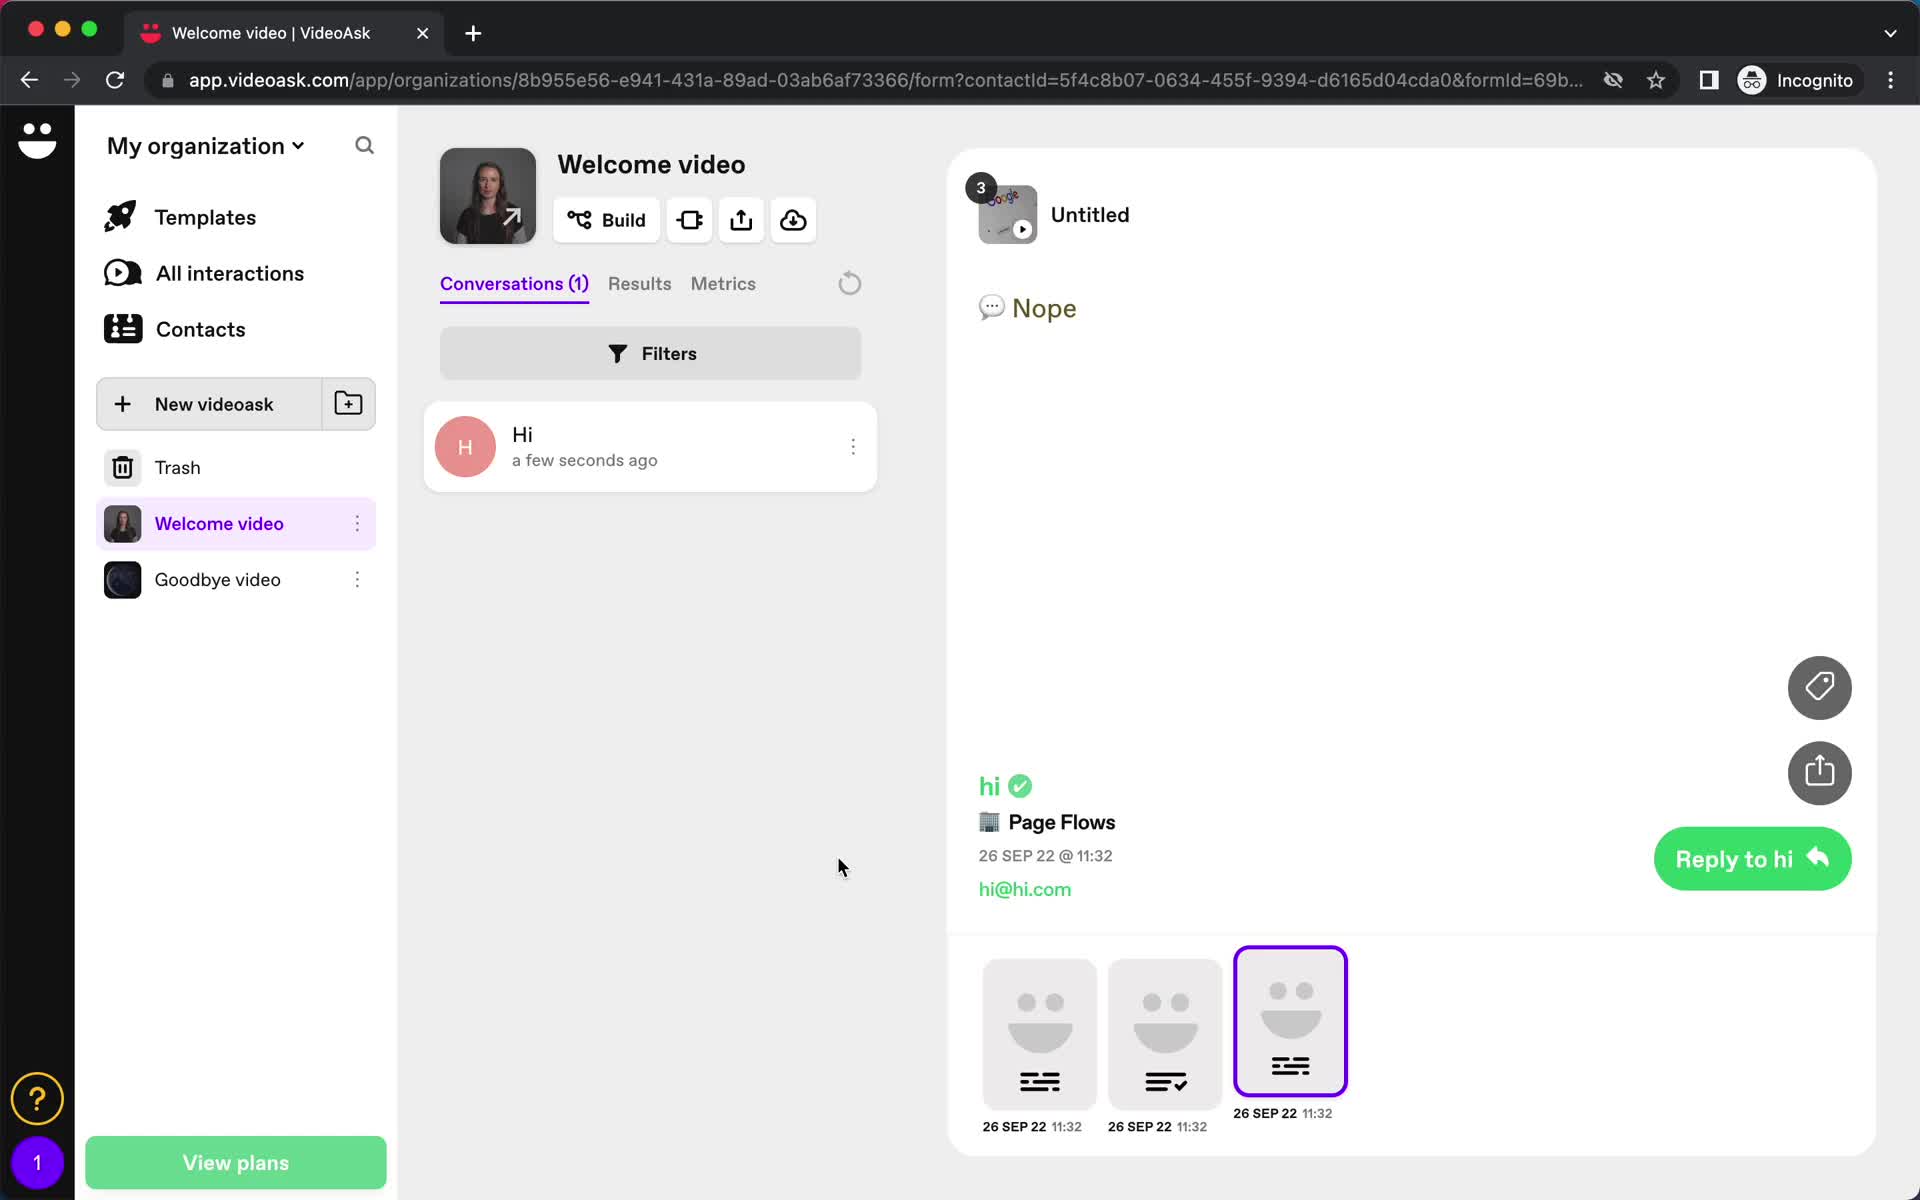
Task: Click the three-dot menu on Welcome video
Action: [357, 523]
